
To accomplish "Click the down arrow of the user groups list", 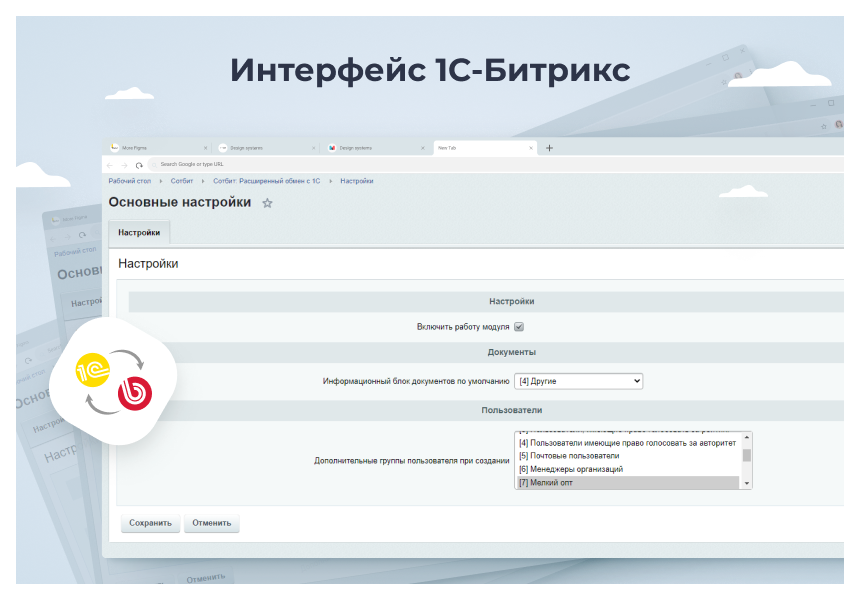I will pos(746,483).
